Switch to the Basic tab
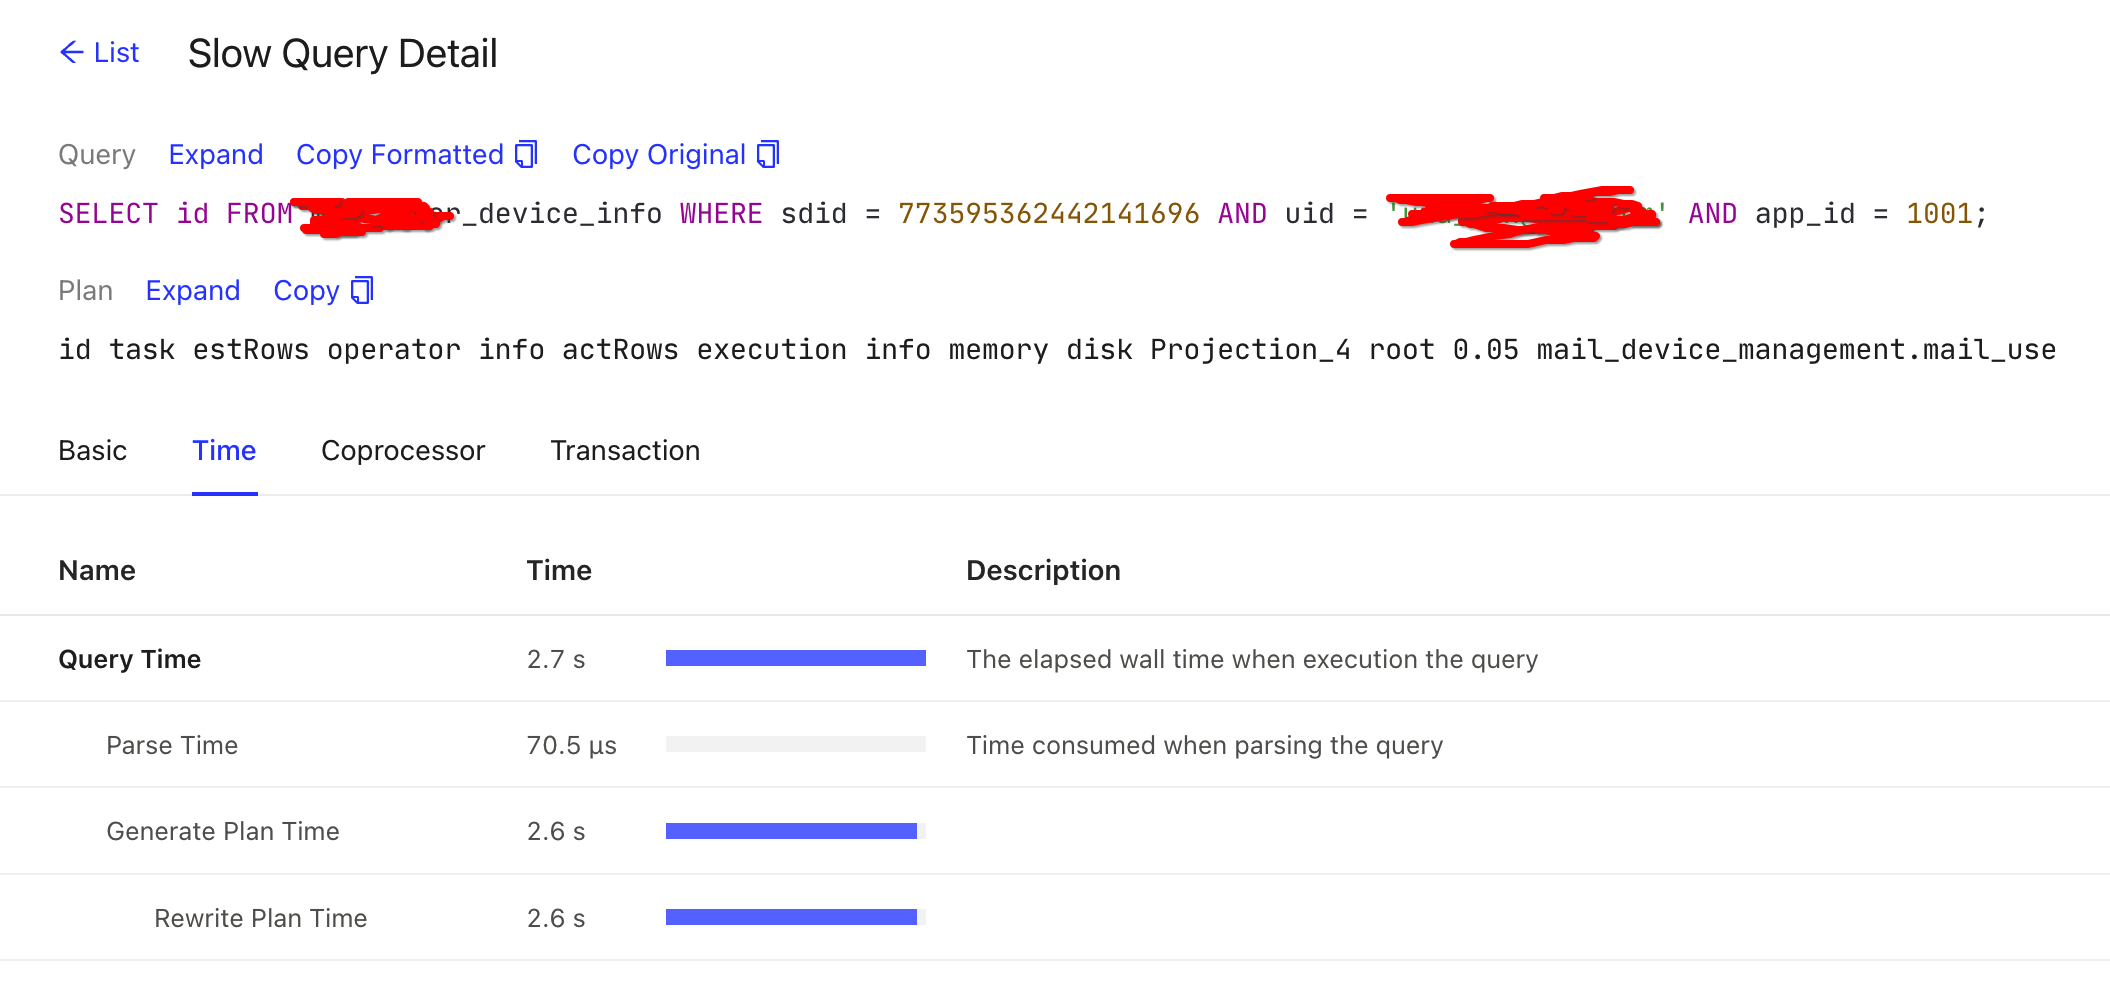This screenshot has height=992, width=2110. tap(93, 450)
